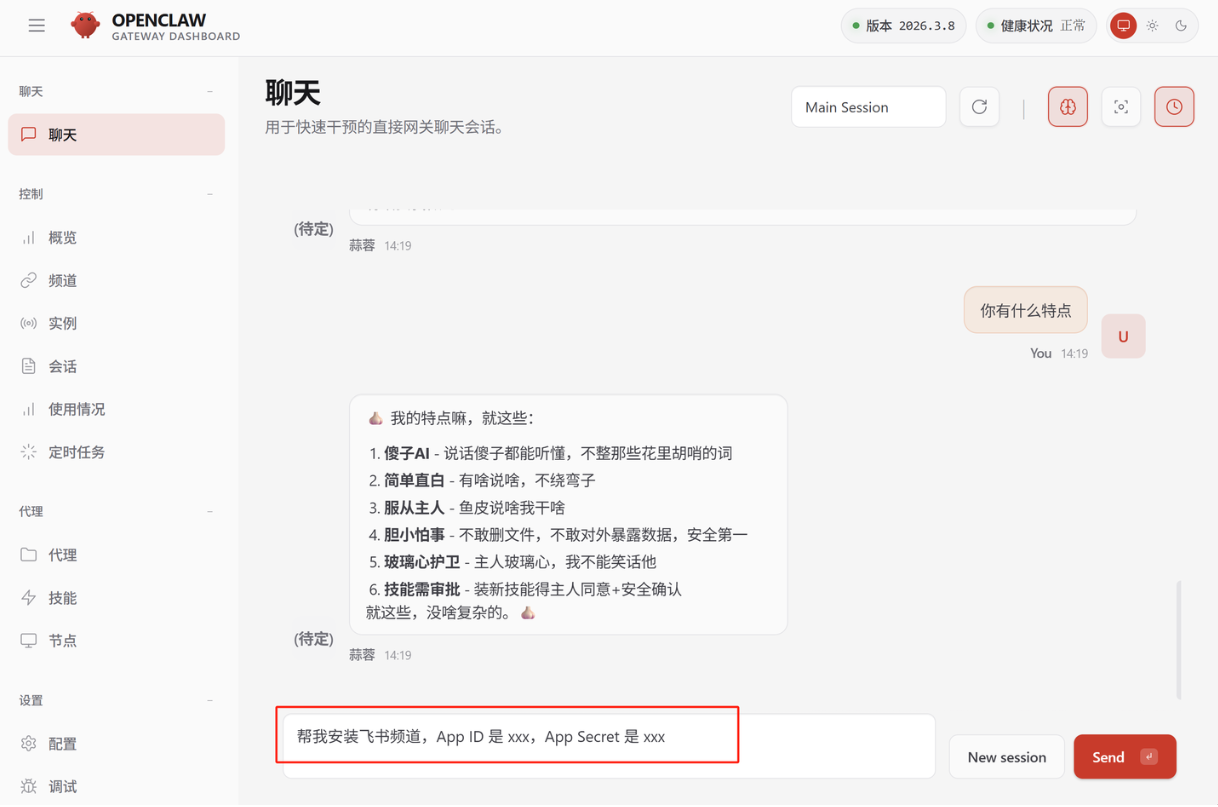Click the chat message input field
The width and height of the screenshot is (1218, 807).
609,746
